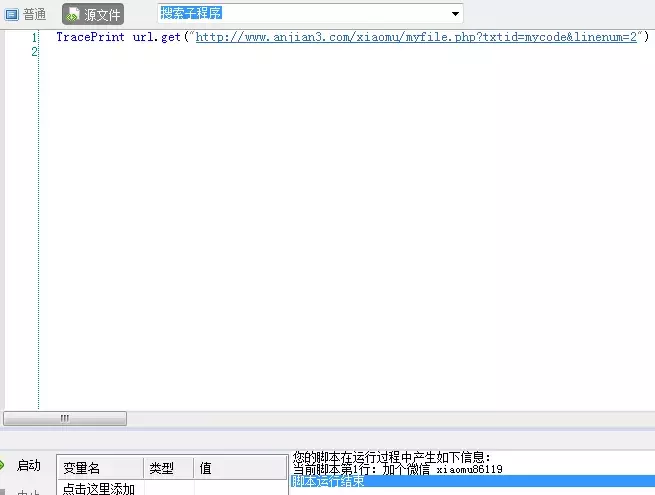Click the anjian3.com URL link in line 1
Screen dimensions: 655x495
tap(416, 37)
